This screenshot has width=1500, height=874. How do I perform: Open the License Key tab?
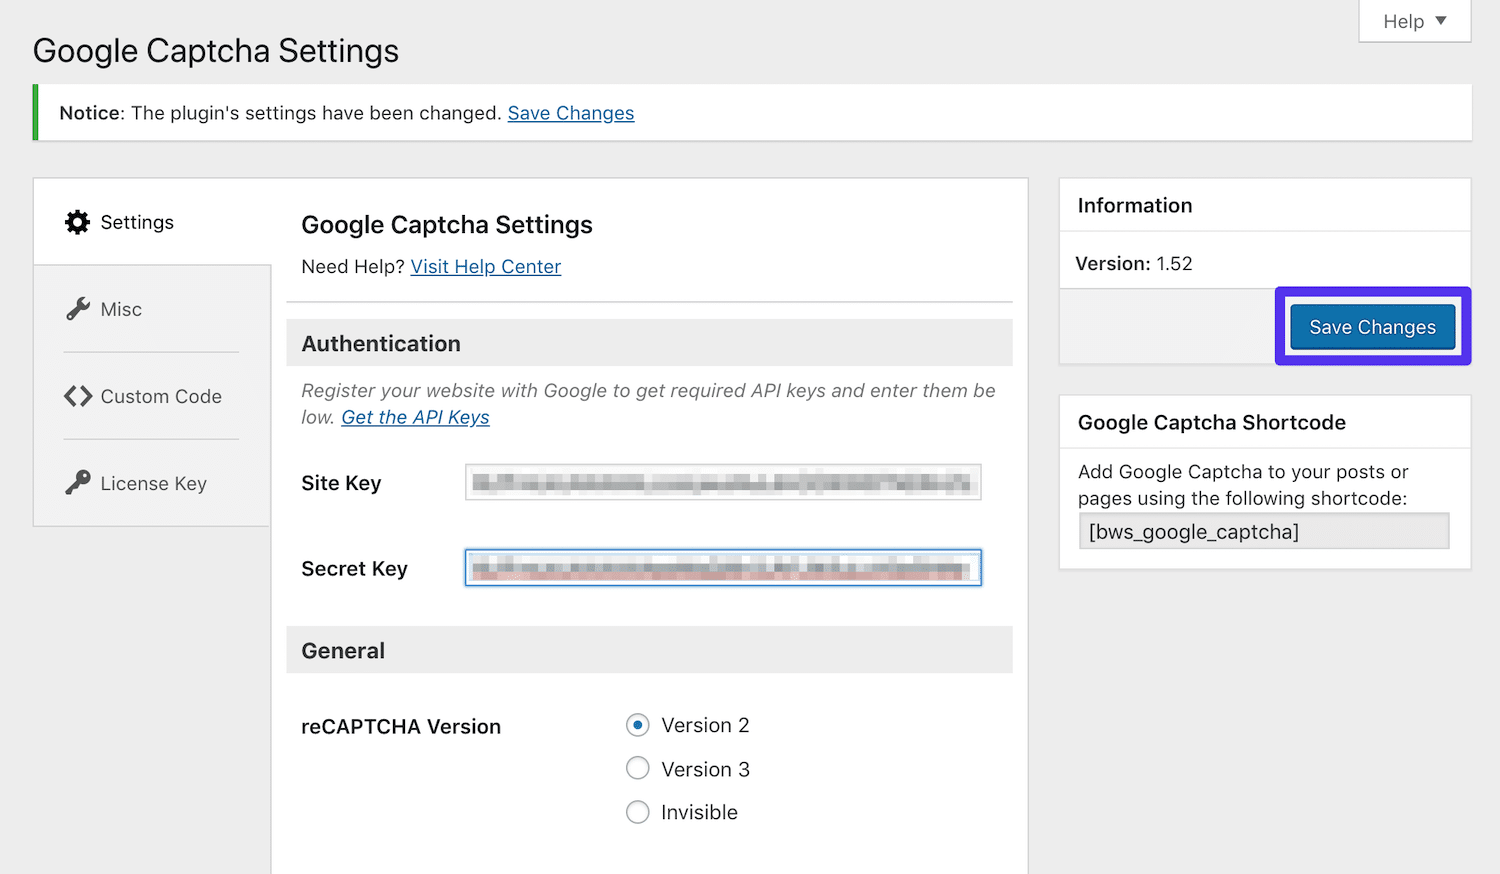[151, 483]
